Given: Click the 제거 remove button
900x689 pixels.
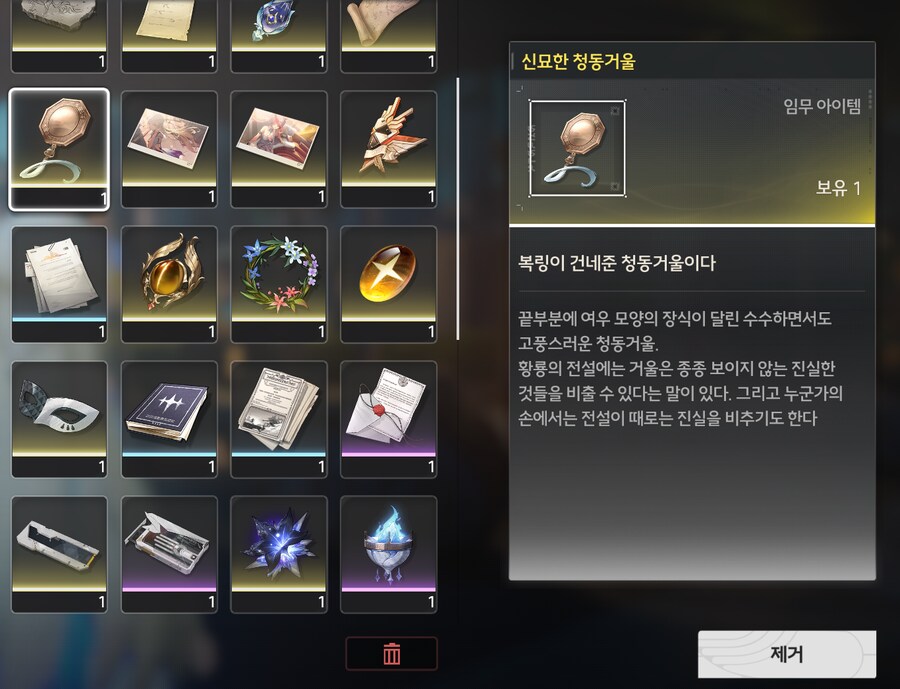Looking at the screenshot, I should click(787, 654).
